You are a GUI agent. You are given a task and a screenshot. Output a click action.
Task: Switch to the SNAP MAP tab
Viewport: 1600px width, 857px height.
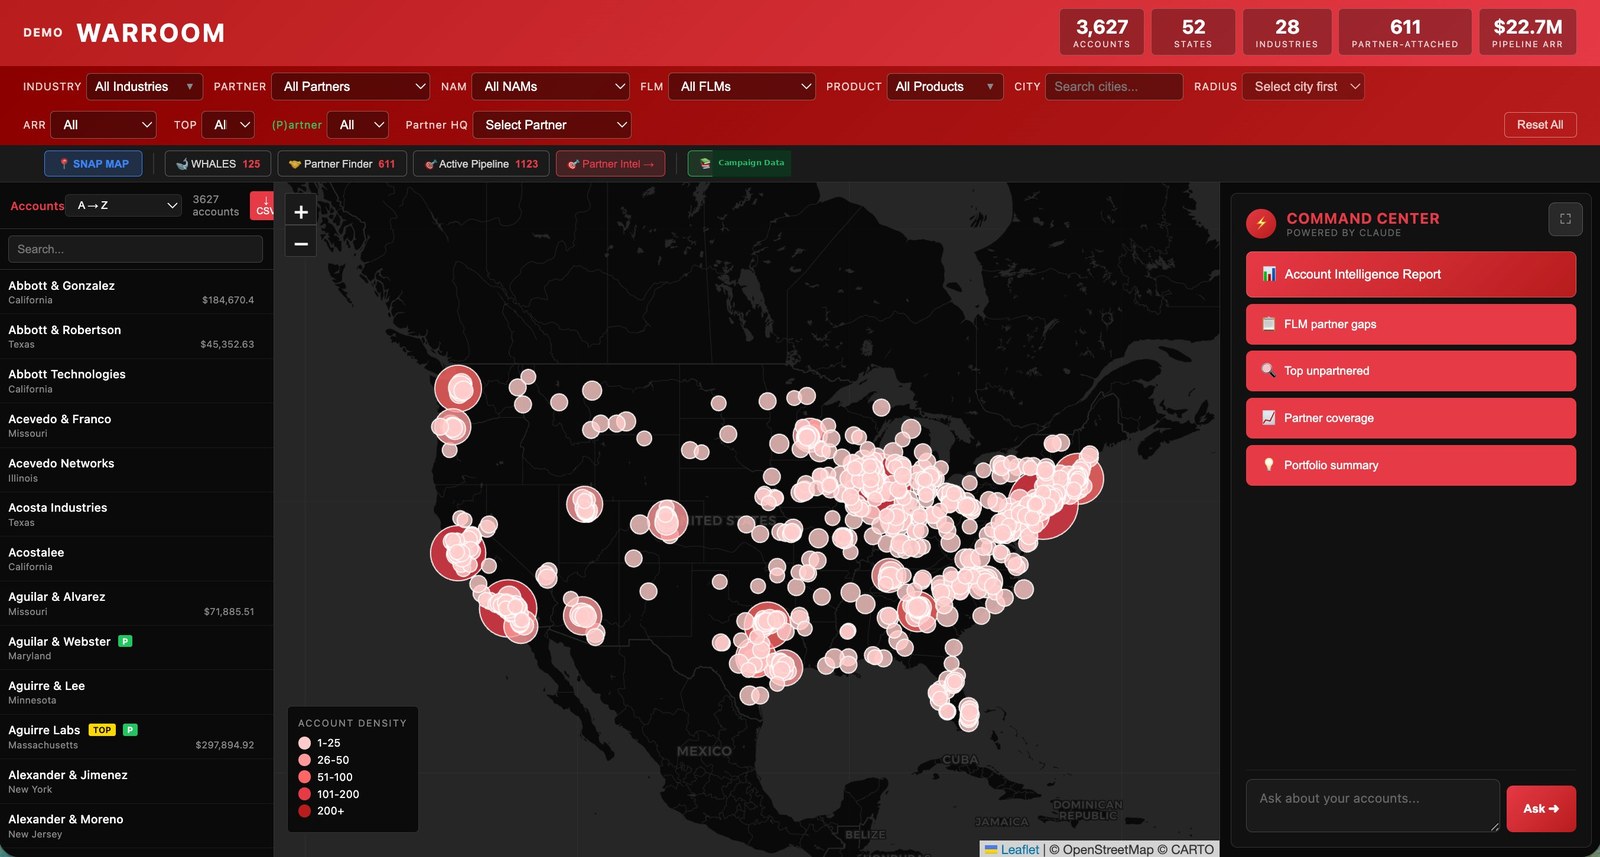(93, 164)
